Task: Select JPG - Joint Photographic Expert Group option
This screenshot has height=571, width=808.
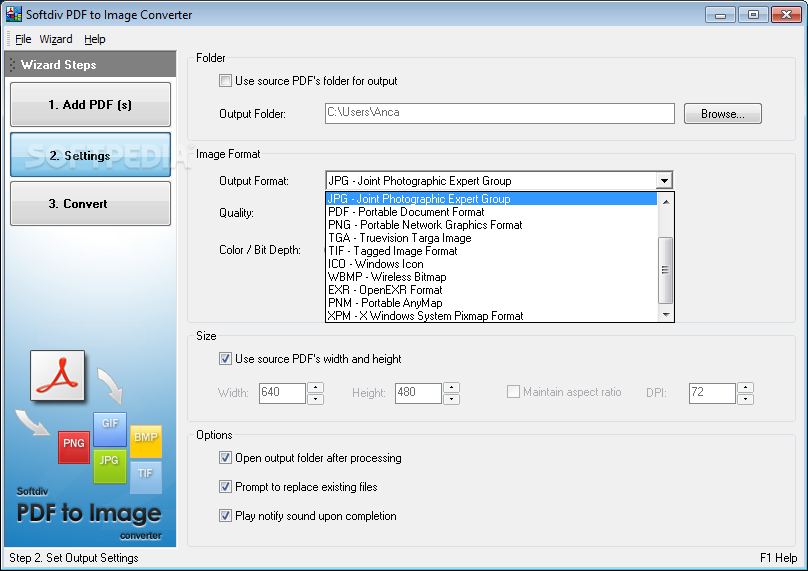Action: [x=492, y=199]
